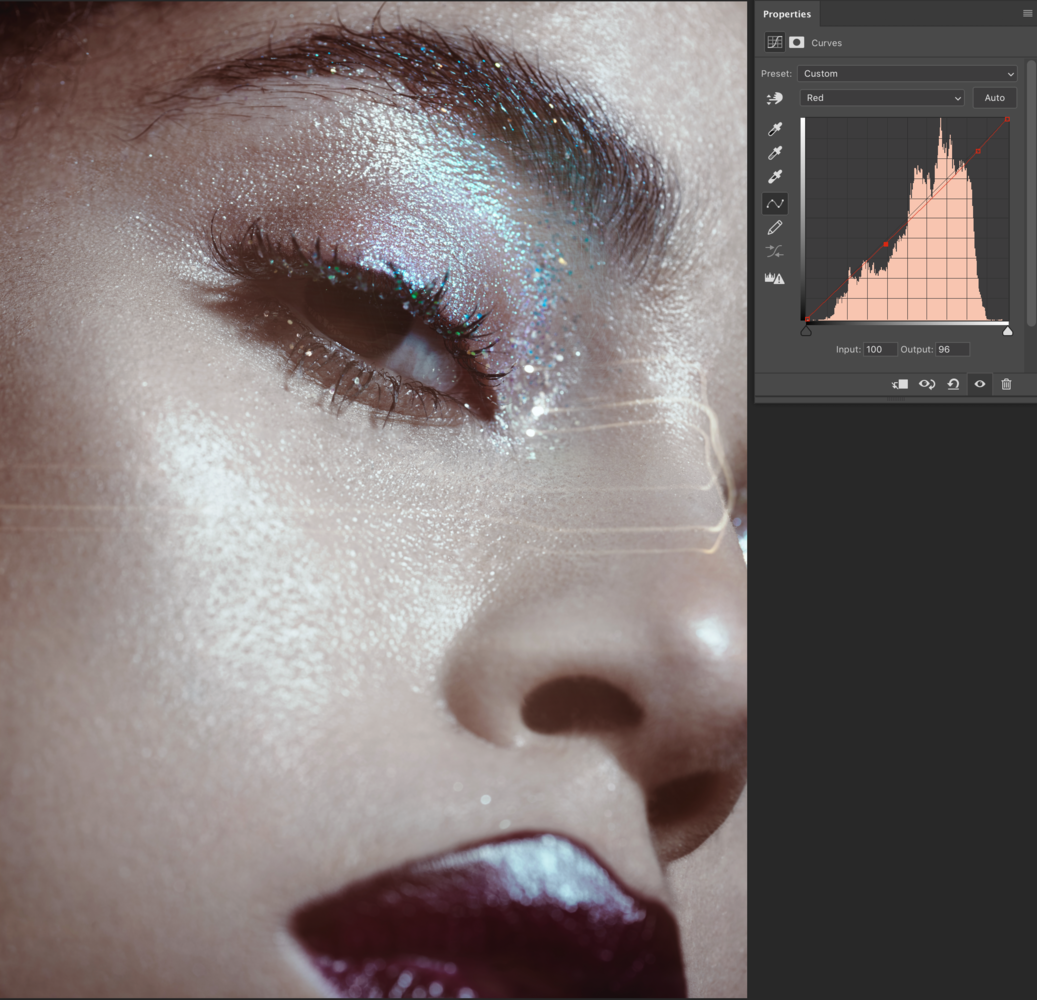
Task: Clip the Curves adjustment to the layer below
Action: [x=899, y=384]
